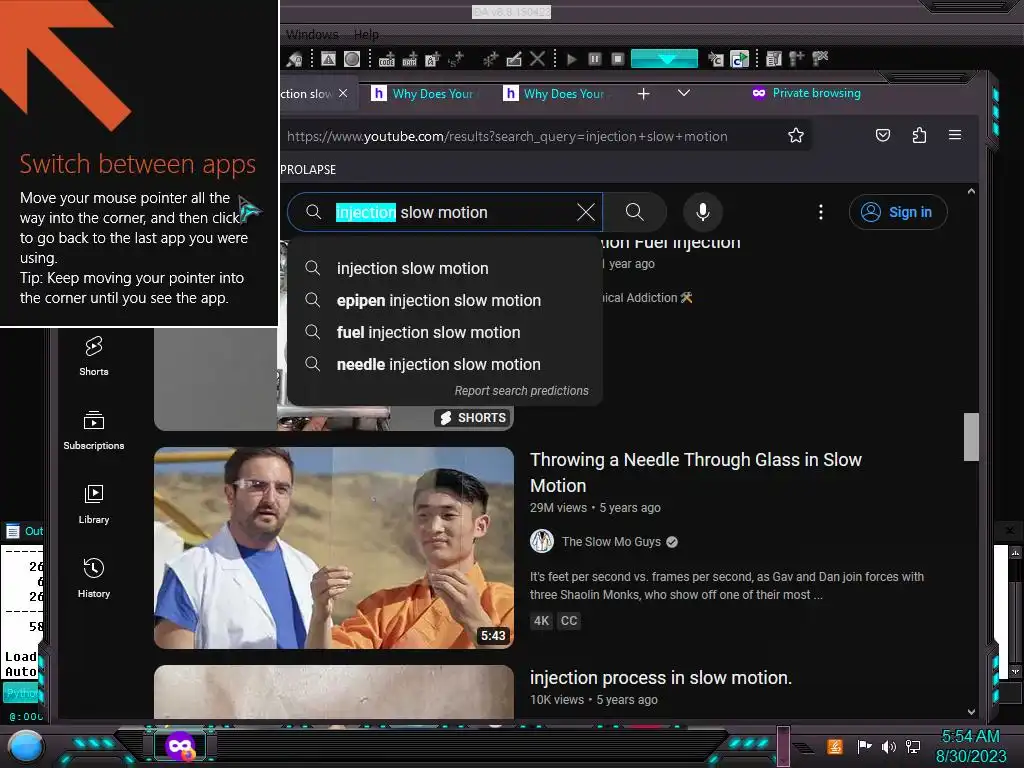Click the remove plug breakpoint icon
The width and height of the screenshot is (1024, 768).
[820, 59]
